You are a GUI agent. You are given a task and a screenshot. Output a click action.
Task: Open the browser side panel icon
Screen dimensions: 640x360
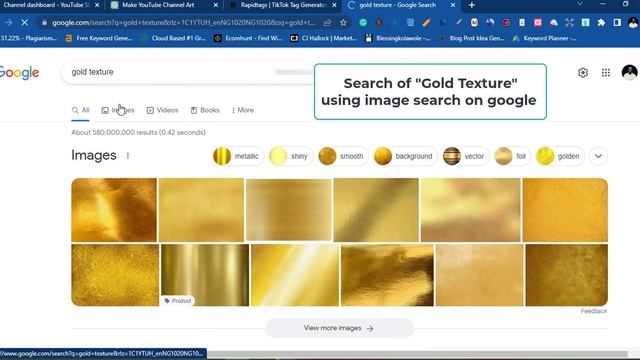pyautogui.click(x=617, y=22)
